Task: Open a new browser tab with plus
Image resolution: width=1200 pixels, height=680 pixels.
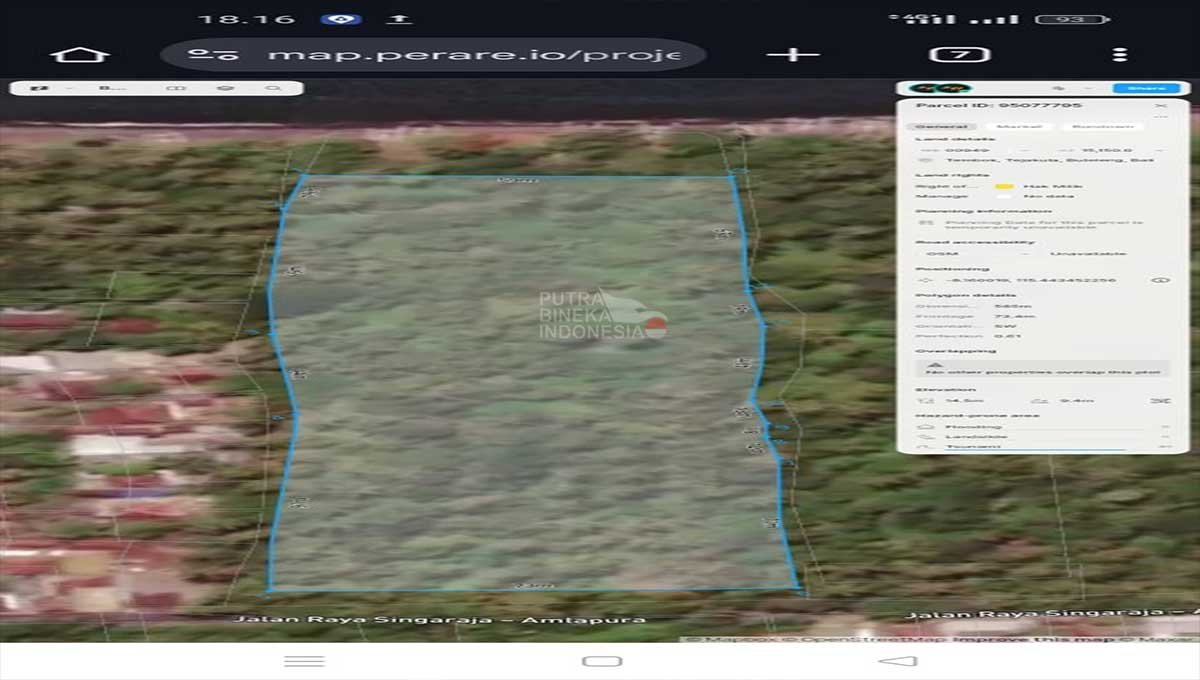Action: coord(793,54)
